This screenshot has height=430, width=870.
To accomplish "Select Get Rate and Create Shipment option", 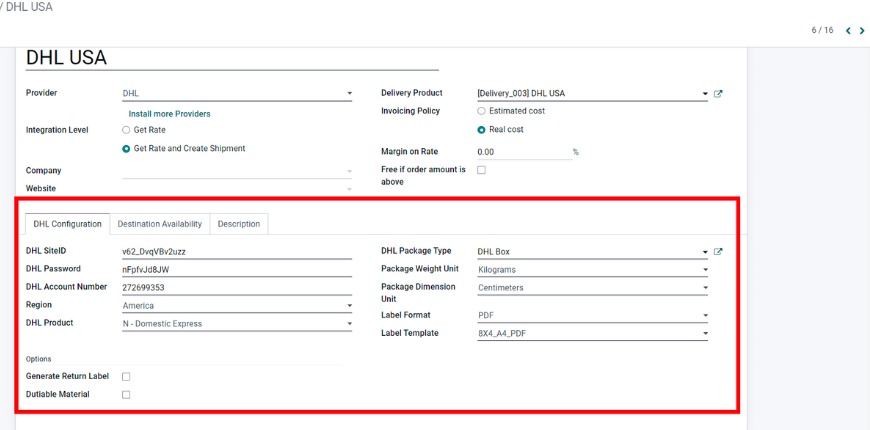I will point(126,149).
